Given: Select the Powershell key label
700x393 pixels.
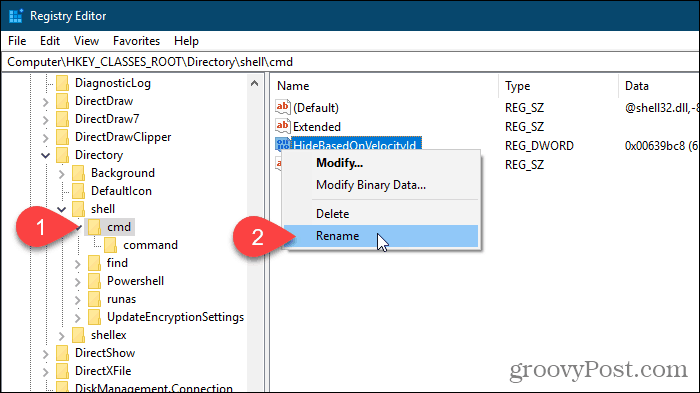Looking at the screenshot, I should pos(135,281).
